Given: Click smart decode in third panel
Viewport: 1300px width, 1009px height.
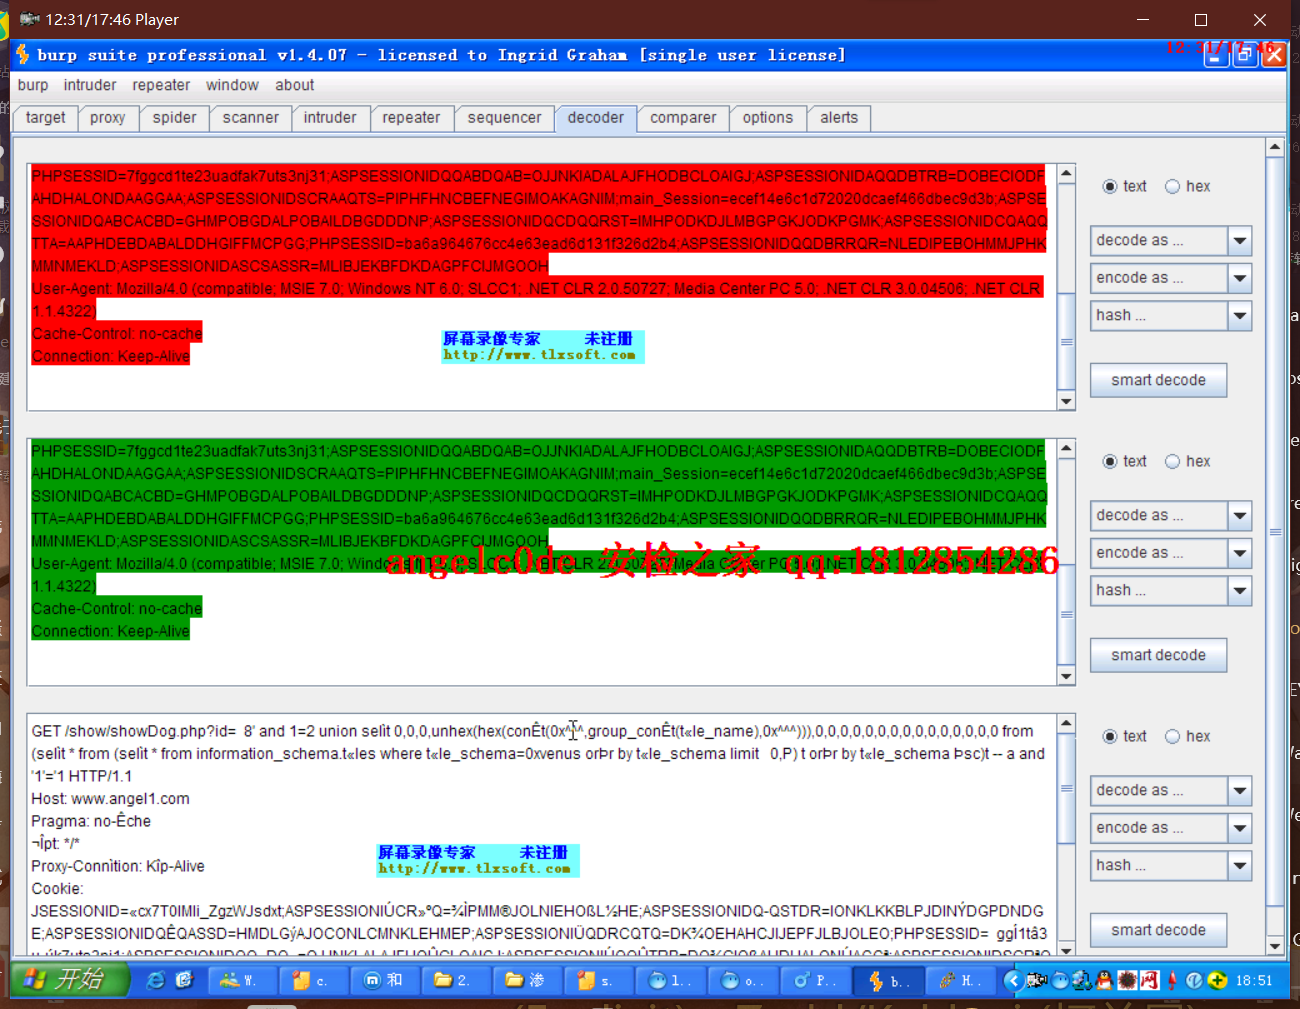Looking at the screenshot, I should click(x=1158, y=930).
